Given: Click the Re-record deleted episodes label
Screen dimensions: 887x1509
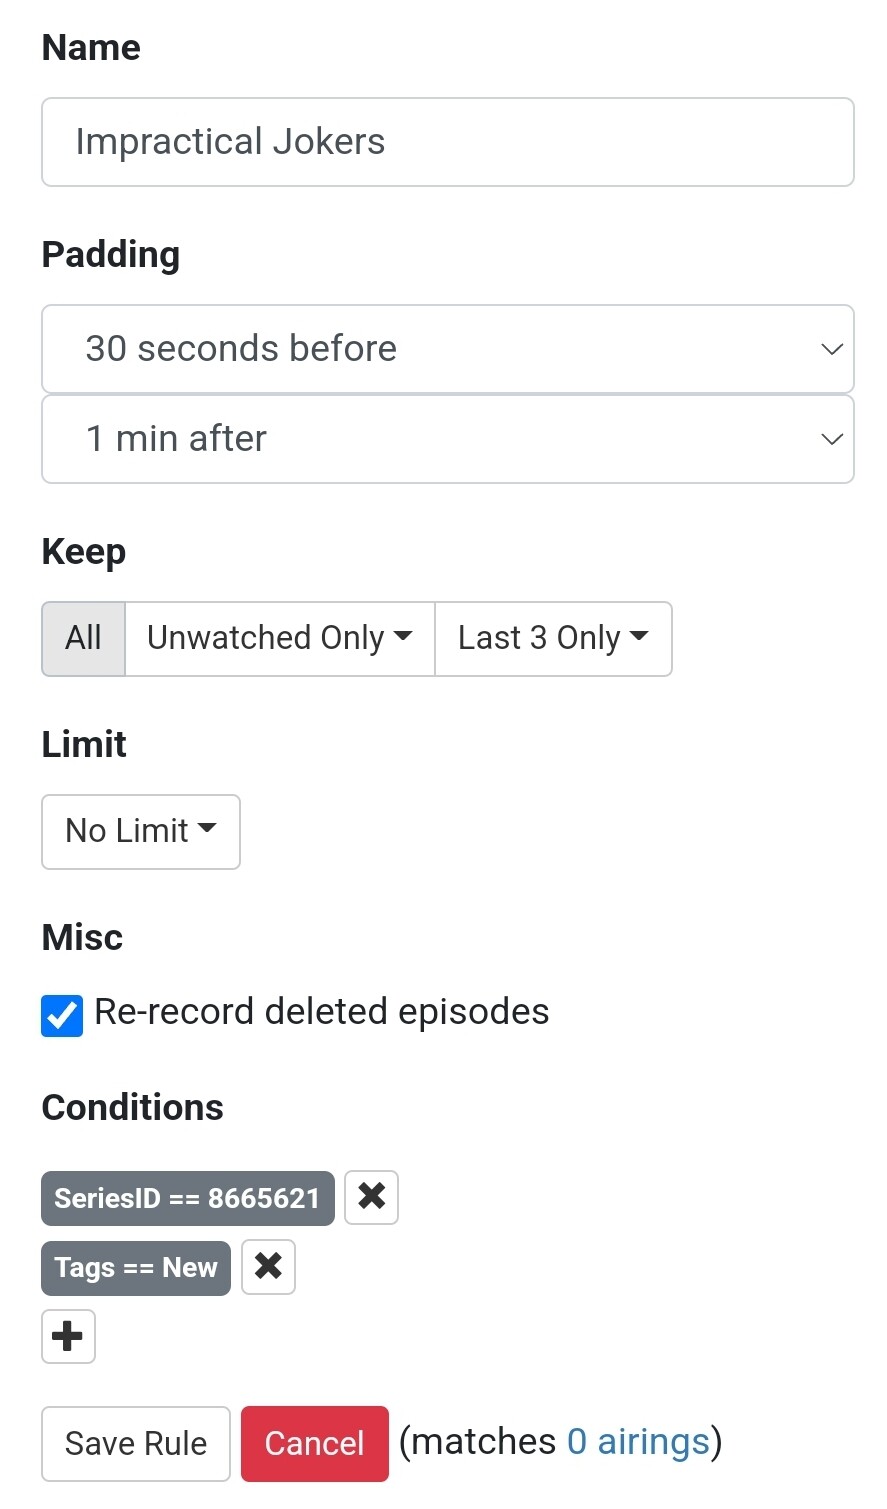Looking at the screenshot, I should tap(321, 1012).
